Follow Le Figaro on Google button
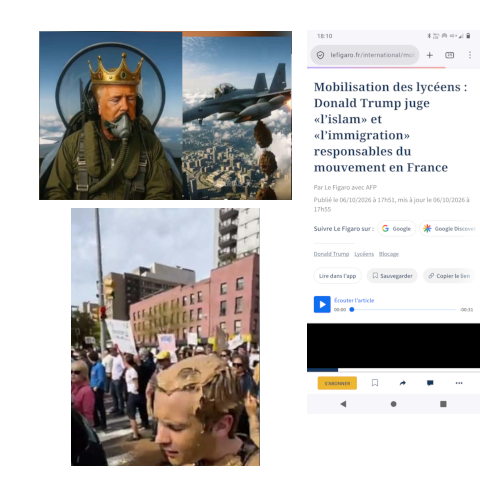The width and height of the screenshot is (480, 480). point(397,229)
